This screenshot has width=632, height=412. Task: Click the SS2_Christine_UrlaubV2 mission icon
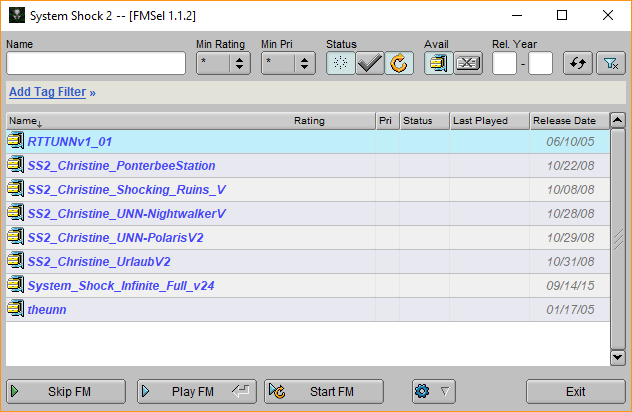click(x=16, y=262)
